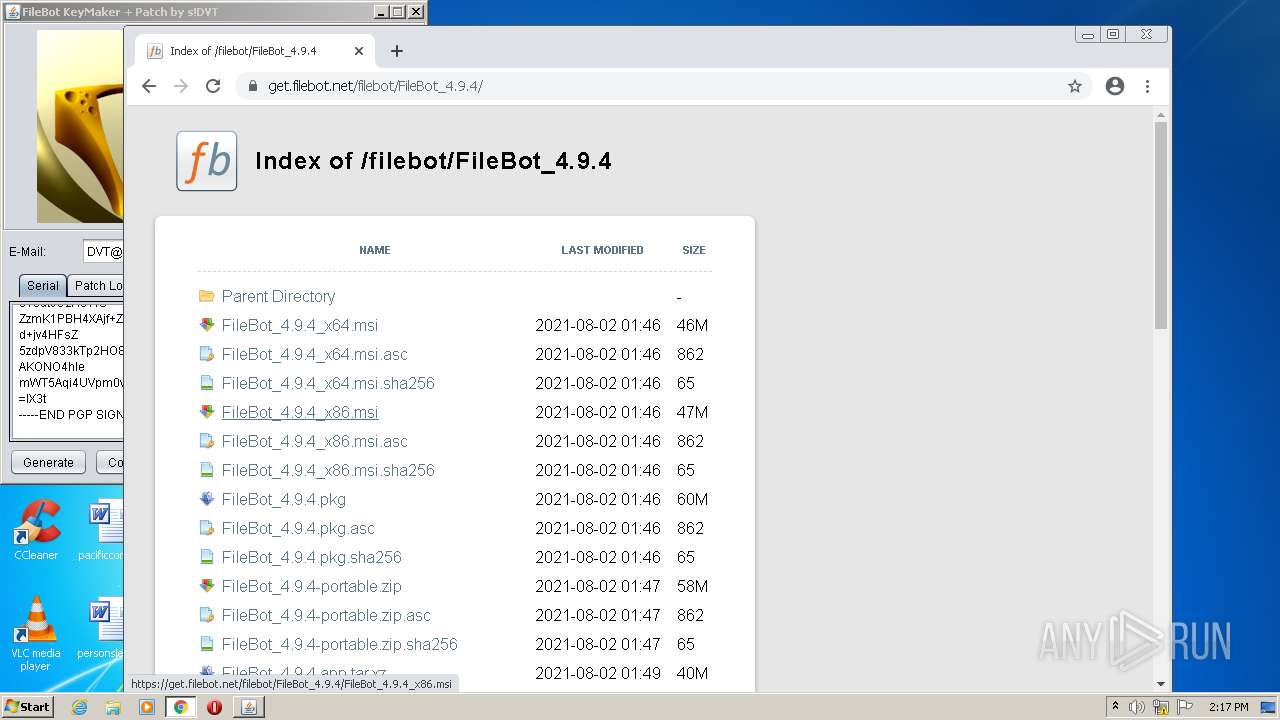Open Windows Explorer from the taskbar

tap(113, 707)
